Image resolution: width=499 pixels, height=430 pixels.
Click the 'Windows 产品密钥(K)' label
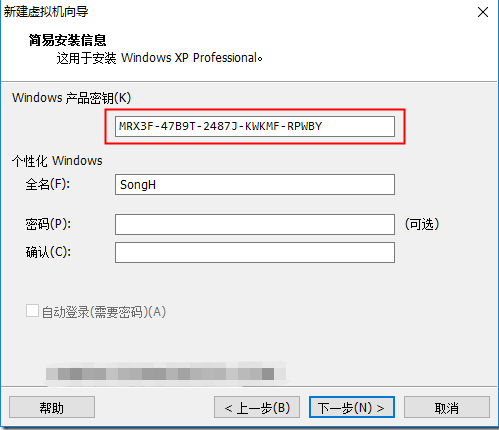click(x=72, y=98)
